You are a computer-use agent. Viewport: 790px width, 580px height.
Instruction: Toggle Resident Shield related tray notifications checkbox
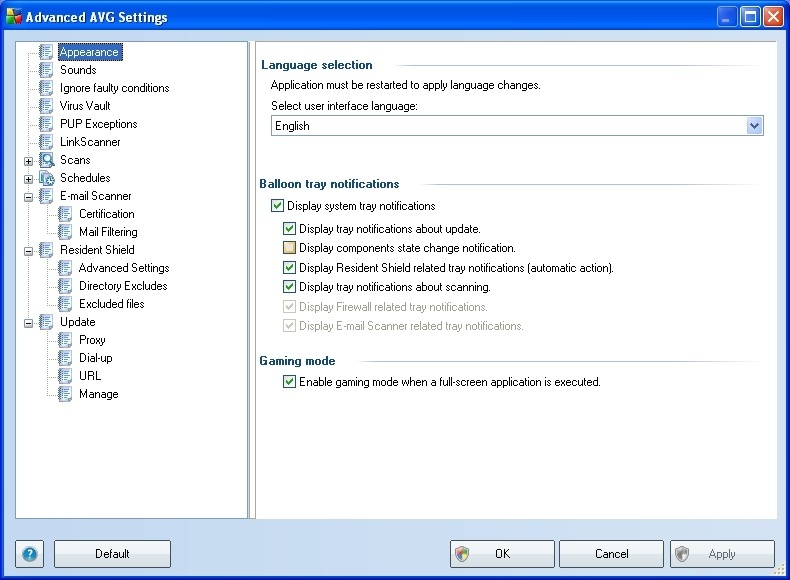289,268
